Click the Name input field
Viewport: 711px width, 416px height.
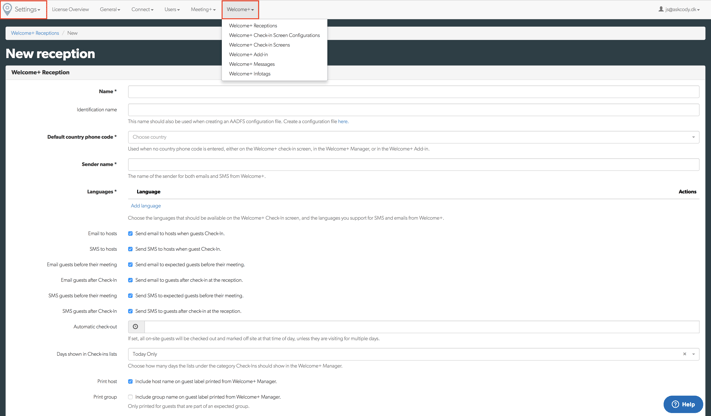pyautogui.click(x=414, y=92)
